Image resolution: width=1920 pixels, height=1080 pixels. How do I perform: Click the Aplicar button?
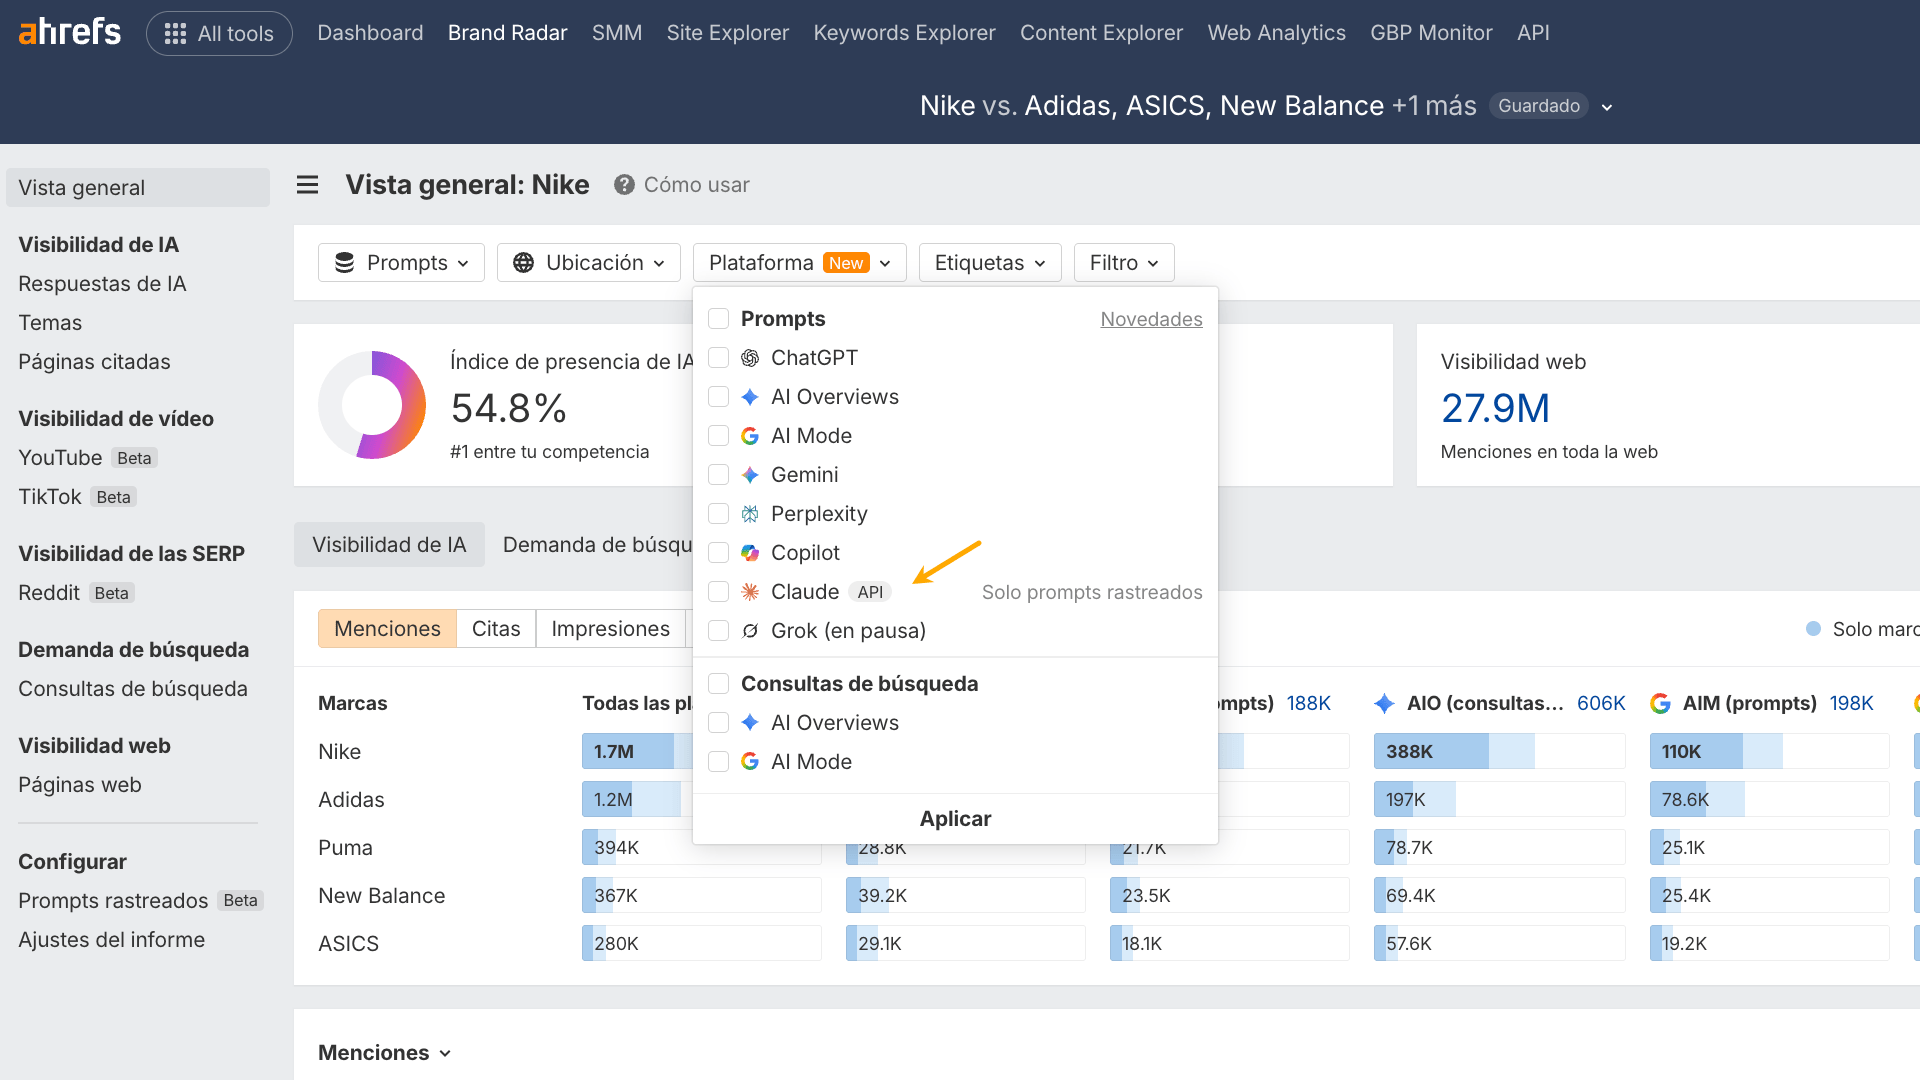click(x=955, y=819)
